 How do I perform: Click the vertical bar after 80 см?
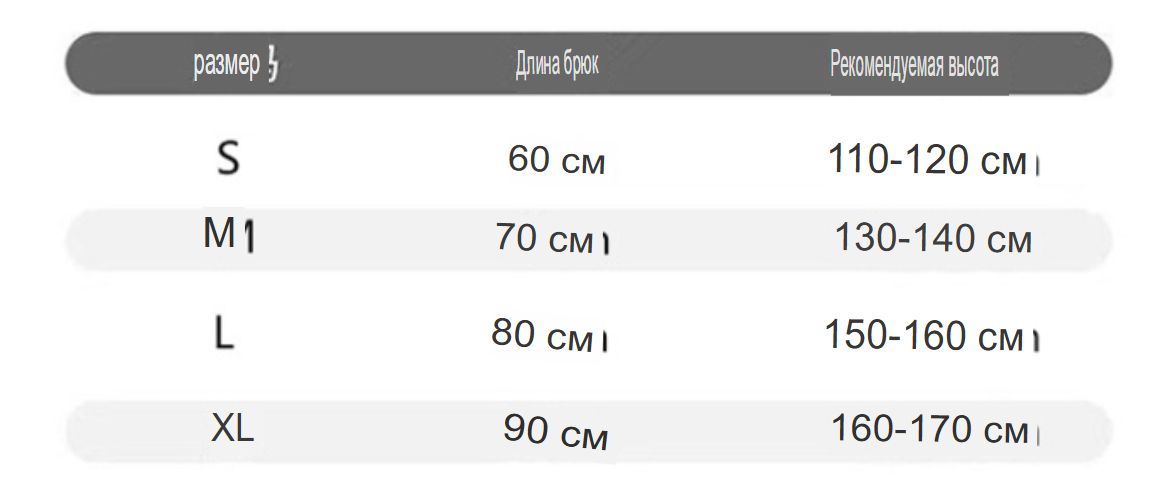(604, 341)
